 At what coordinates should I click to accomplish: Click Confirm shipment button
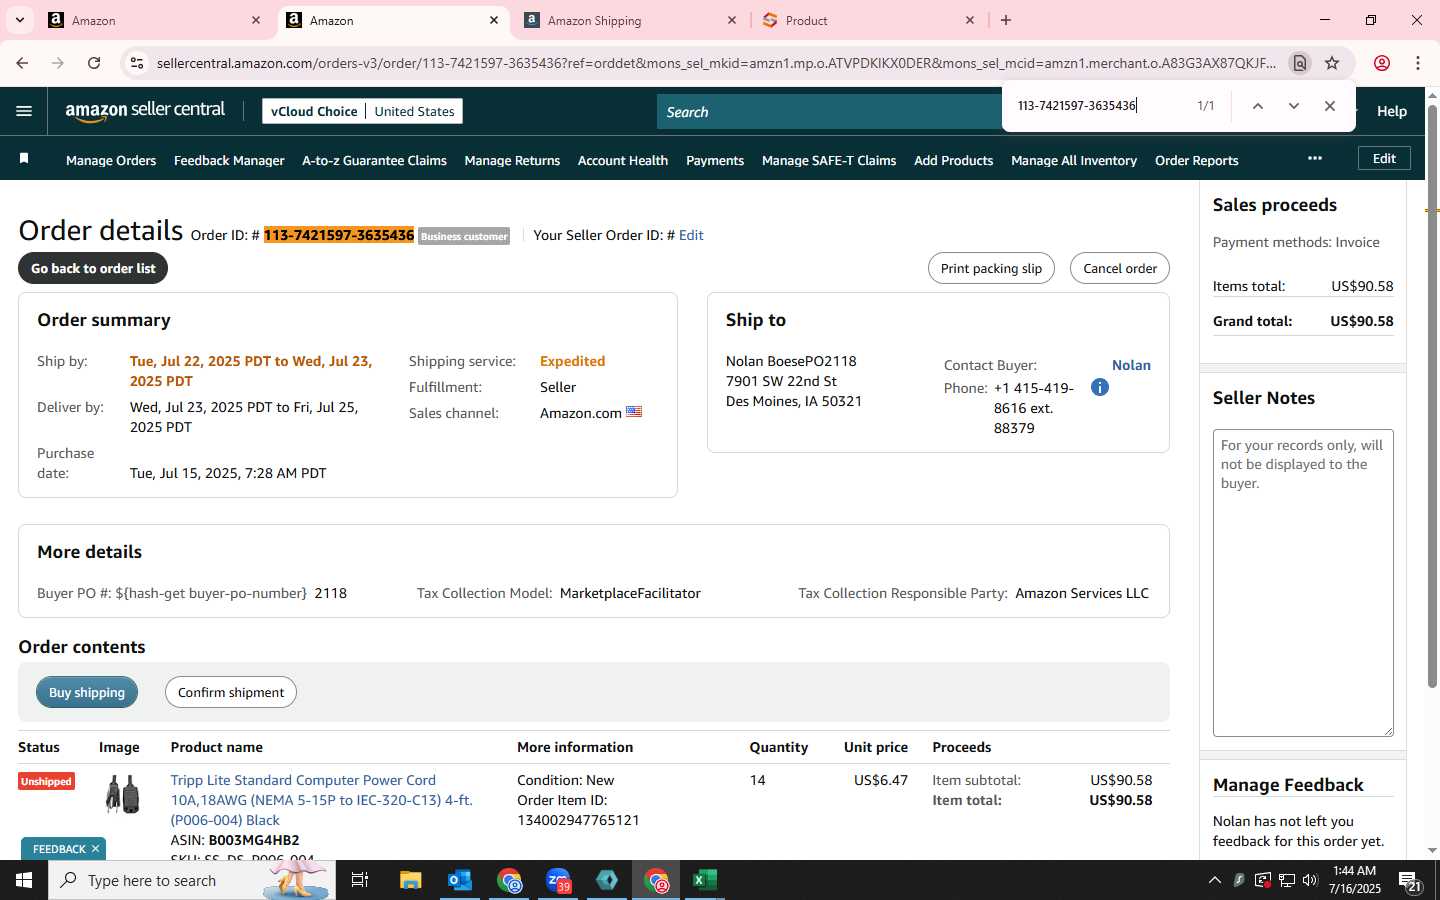[x=231, y=692]
